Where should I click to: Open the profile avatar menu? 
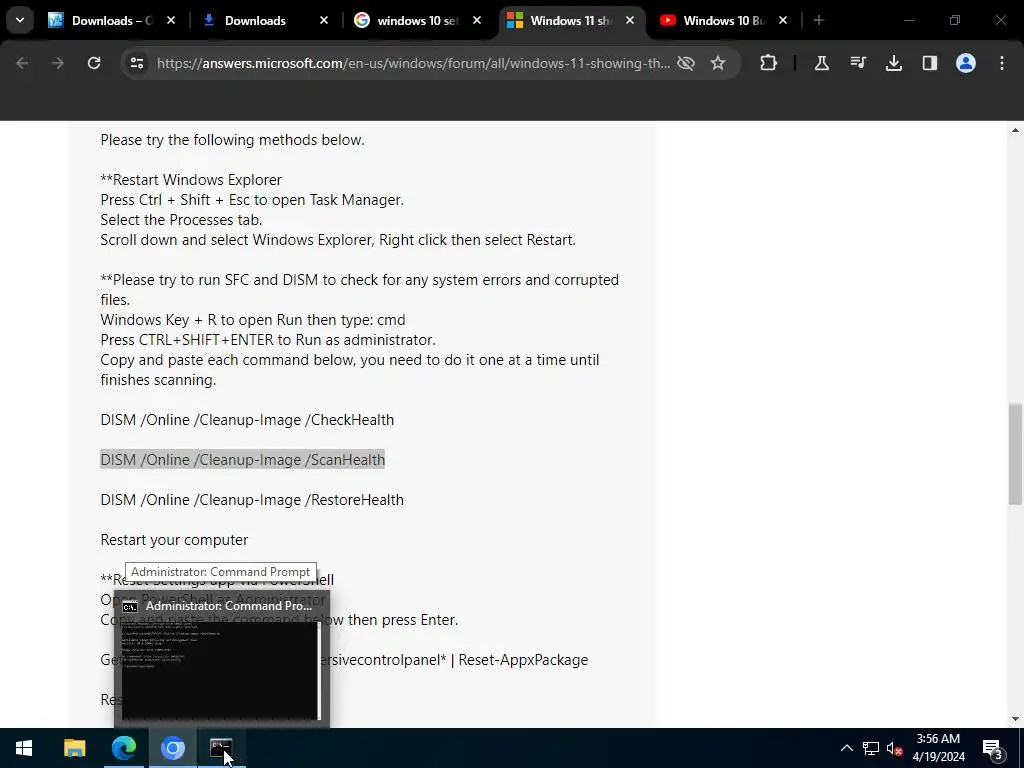[x=966, y=63]
